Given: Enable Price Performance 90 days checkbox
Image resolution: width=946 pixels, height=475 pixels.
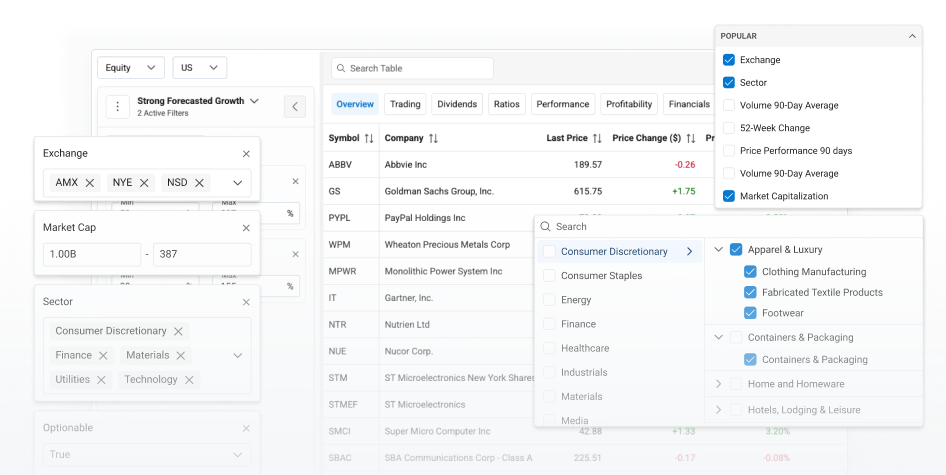Looking at the screenshot, I should tap(729, 151).
